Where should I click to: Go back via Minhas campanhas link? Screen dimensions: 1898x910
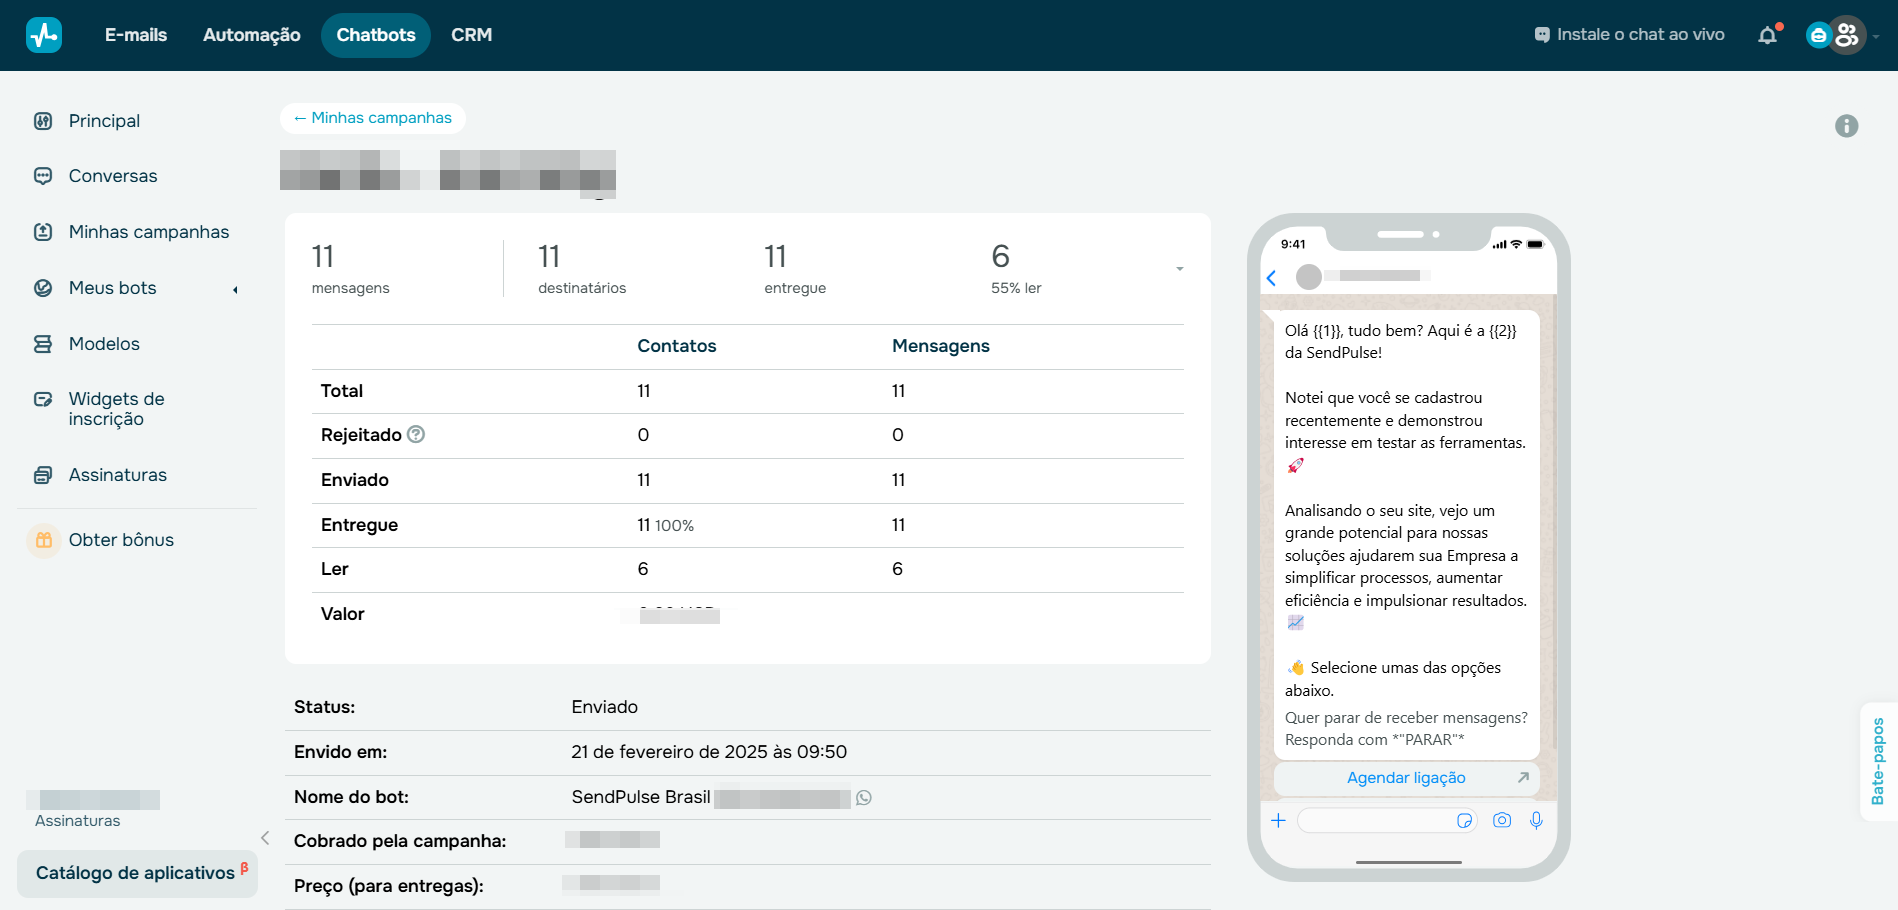372,117
